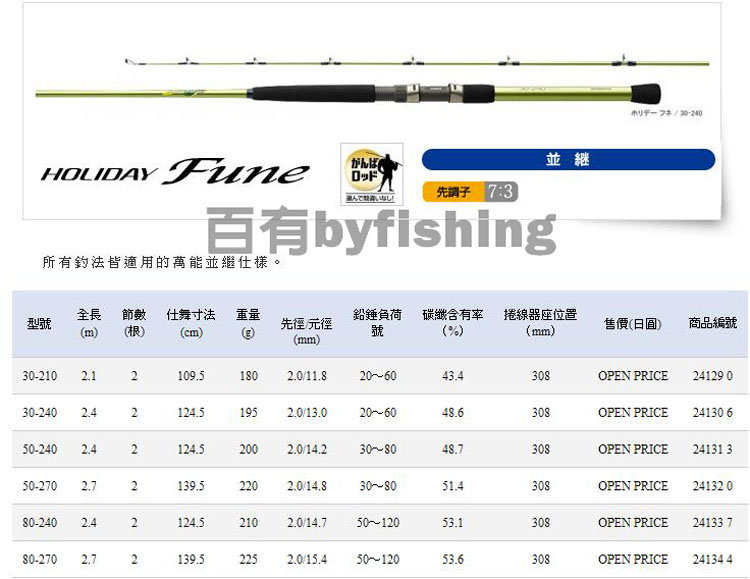The height and width of the screenshot is (579, 750).
Task: Select model 80-240 in the table
Action: click(40, 523)
